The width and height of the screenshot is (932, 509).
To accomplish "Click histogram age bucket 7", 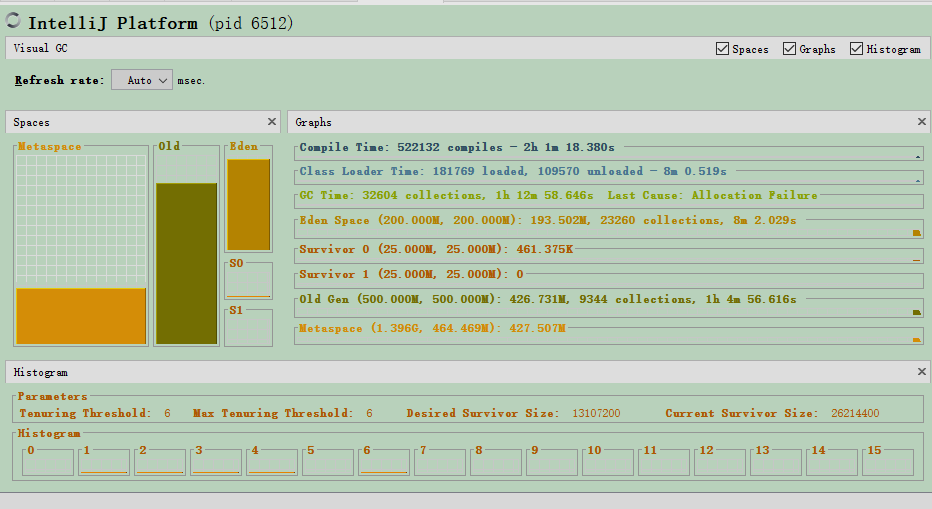I will (440, 461).
